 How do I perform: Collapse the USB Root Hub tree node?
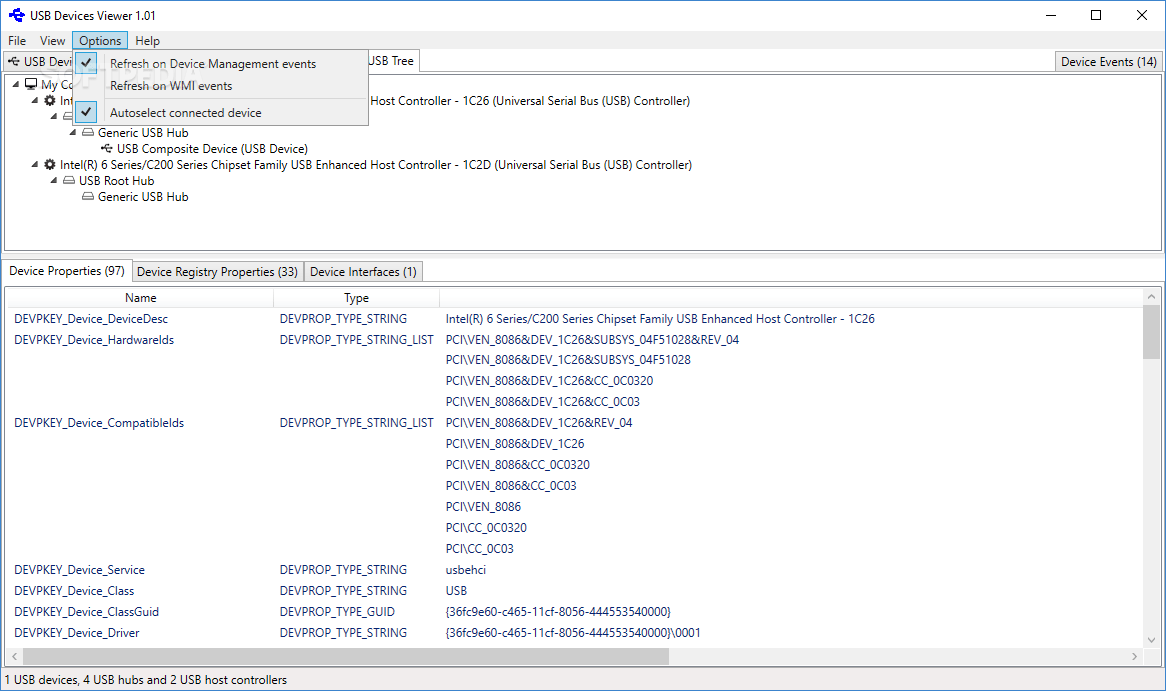click(55, 180)
